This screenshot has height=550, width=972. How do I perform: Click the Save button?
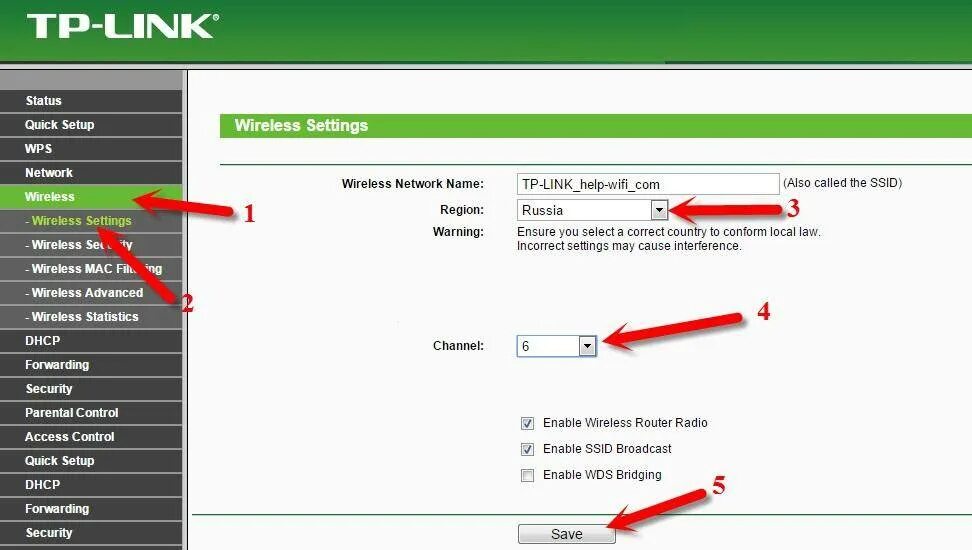pyautogui.click(x=567, y=534)
